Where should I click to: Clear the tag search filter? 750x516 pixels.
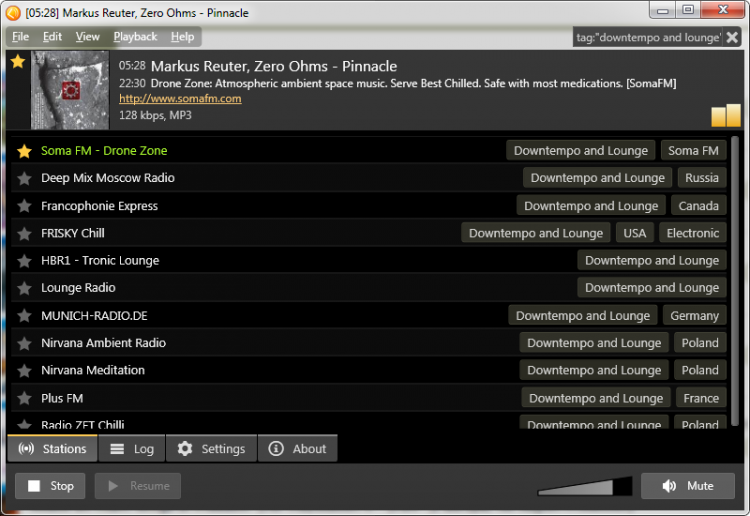732,37
